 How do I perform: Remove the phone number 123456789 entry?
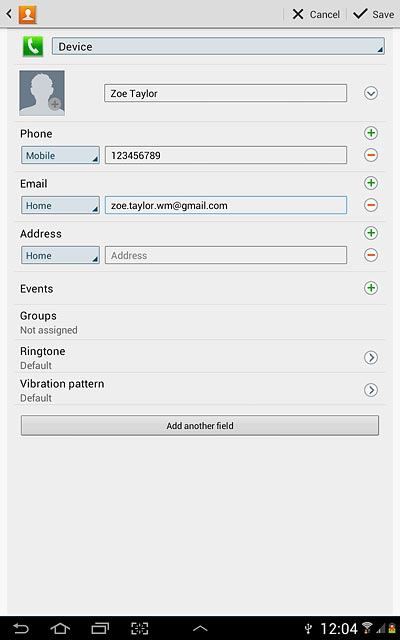[371, 155]
